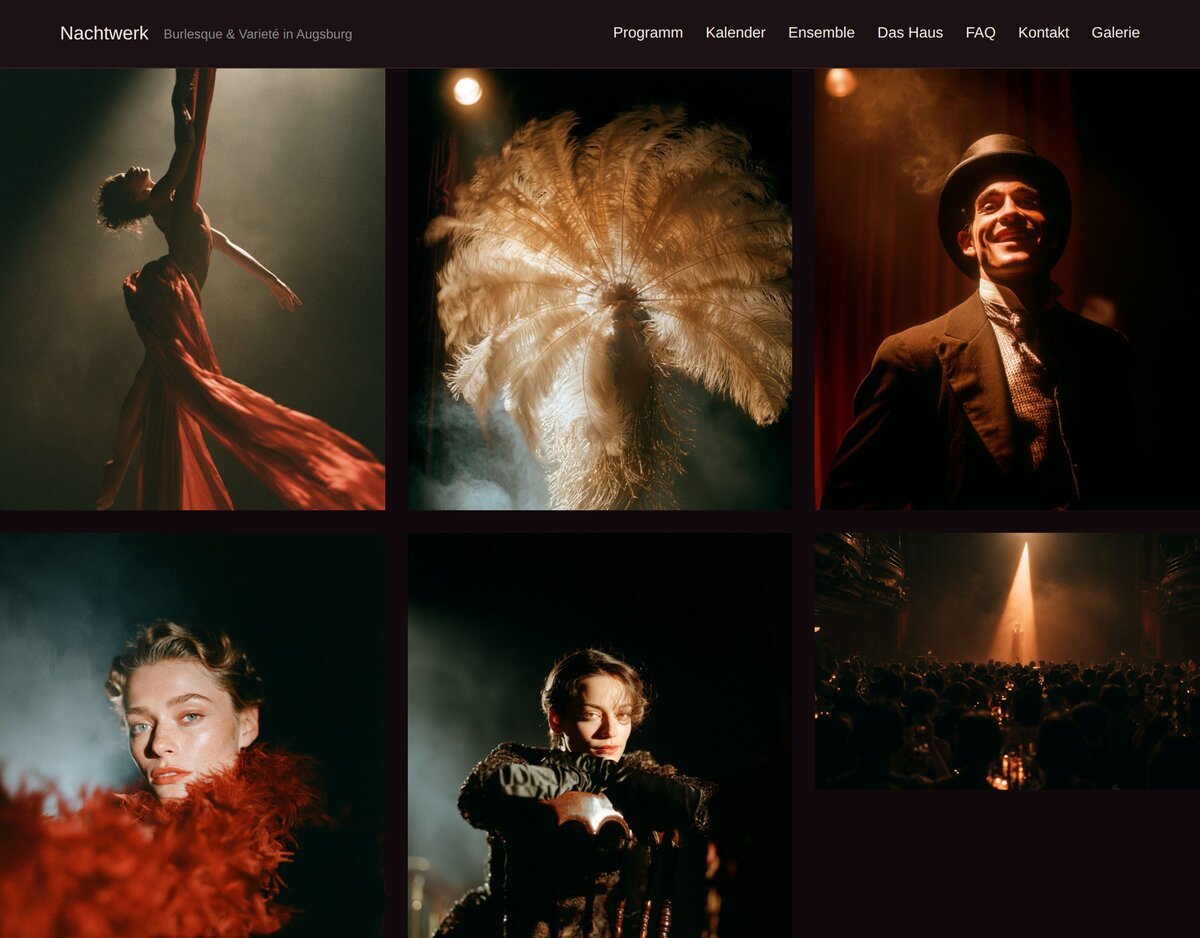The height and width of the screenshot is (938, 1200).
Task: Open the top hat gentleman photo
Action: (1007, 289)
